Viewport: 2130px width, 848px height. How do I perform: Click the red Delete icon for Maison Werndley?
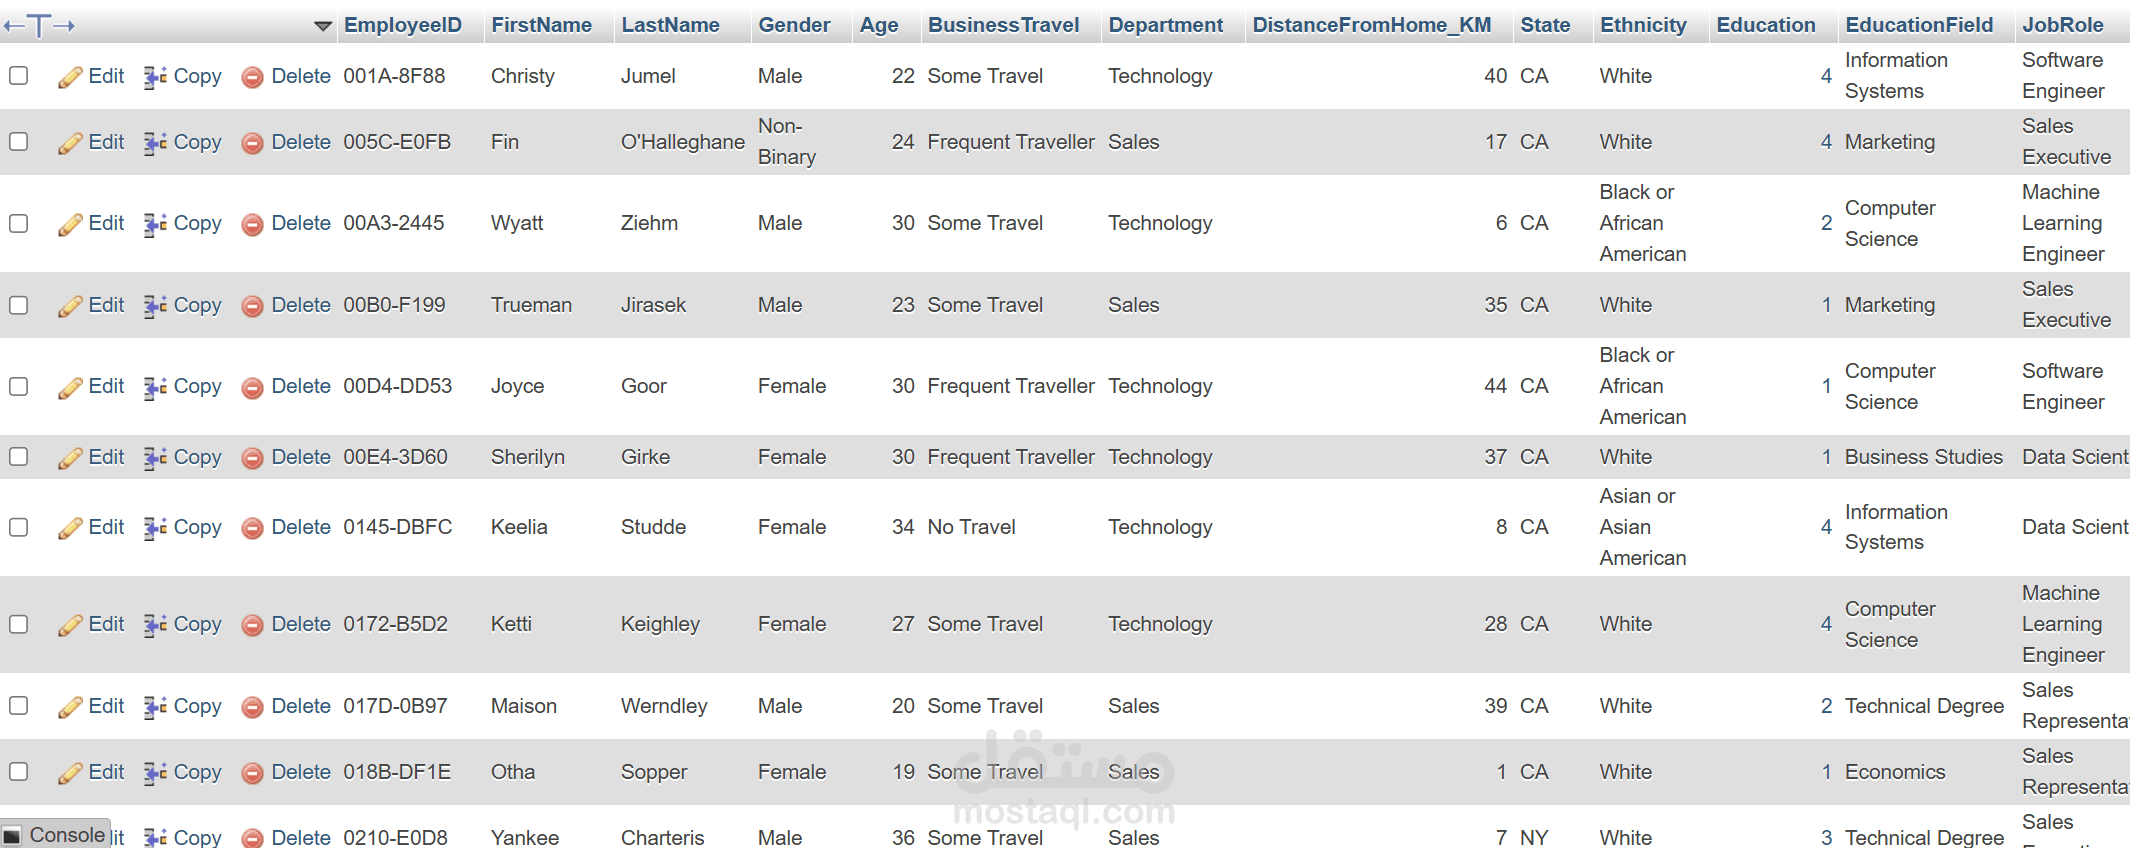coord(253,707)
